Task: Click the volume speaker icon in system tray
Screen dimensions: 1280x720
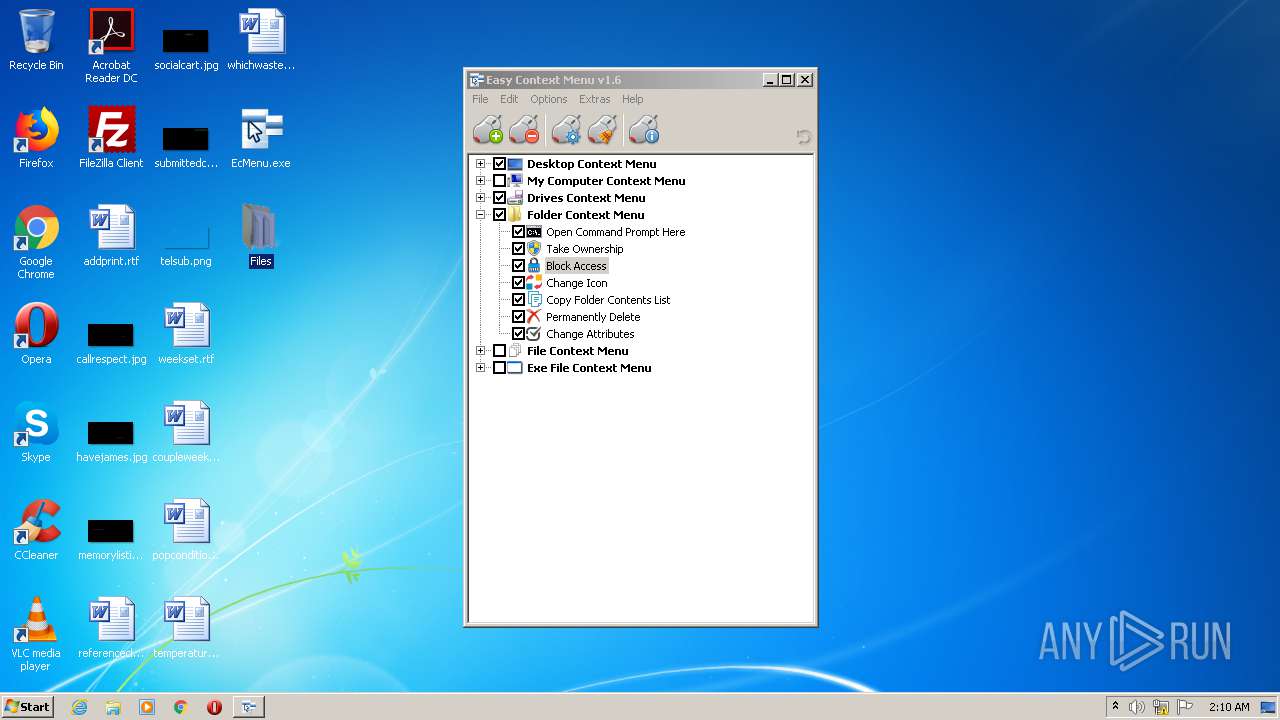Action: pyautogui.click(x=1137, y=707)
